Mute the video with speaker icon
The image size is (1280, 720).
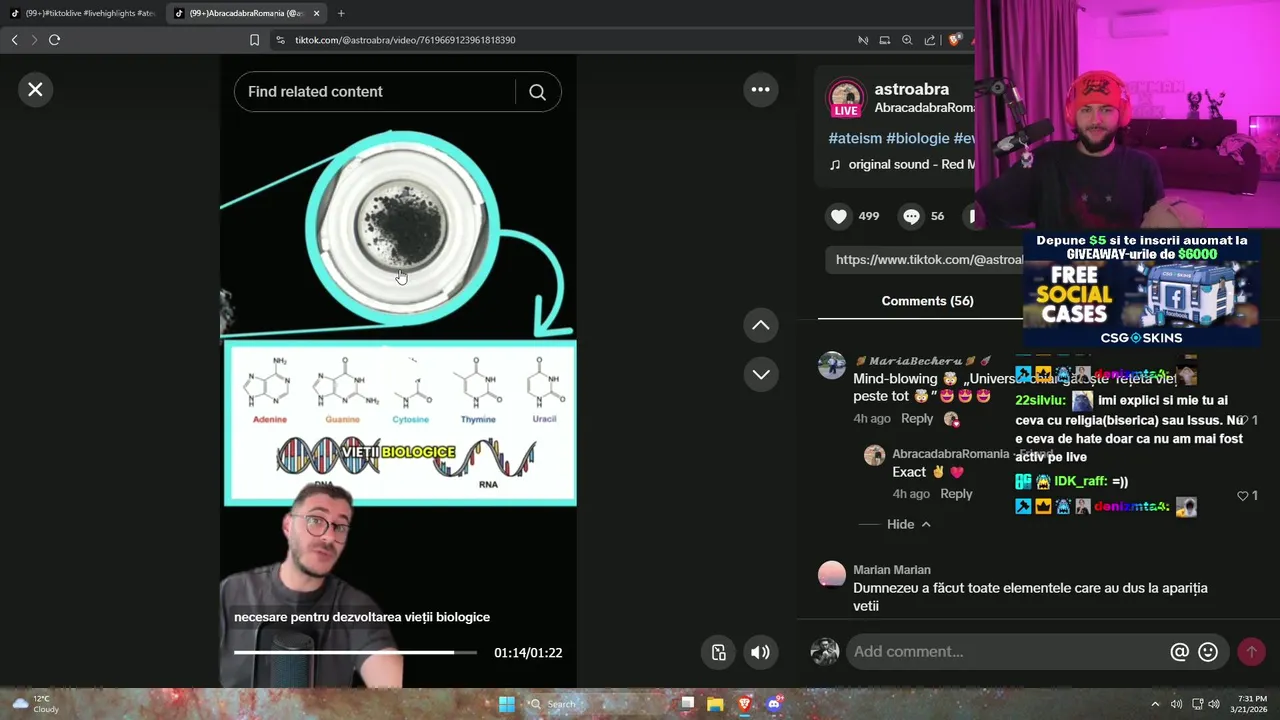(761, 653)
